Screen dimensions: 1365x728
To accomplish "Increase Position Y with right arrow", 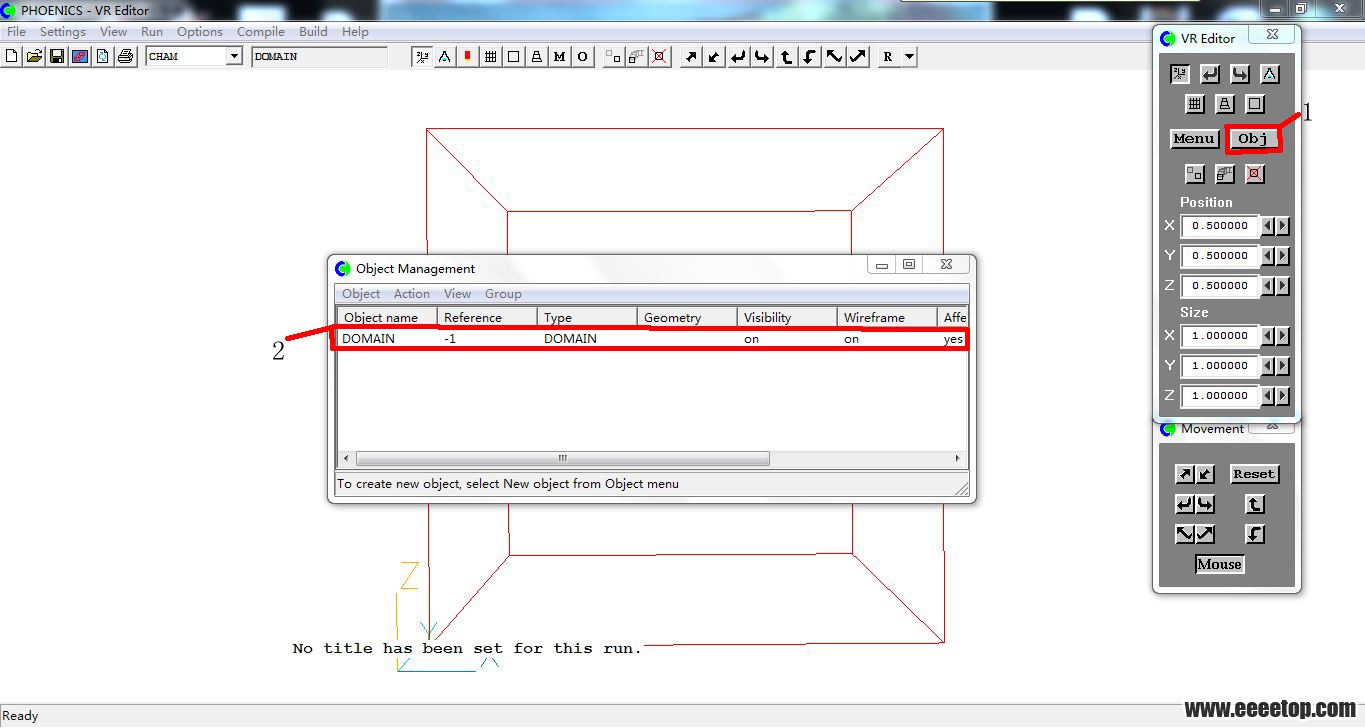I will [x=1283, y=256].
